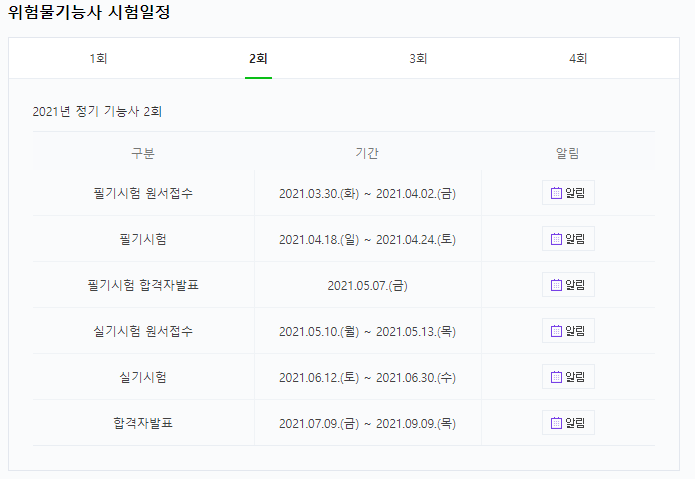The height and width of the screenshot is (479, 695).
Task: Select the 실기시험 row label
Action: point(143,377)
